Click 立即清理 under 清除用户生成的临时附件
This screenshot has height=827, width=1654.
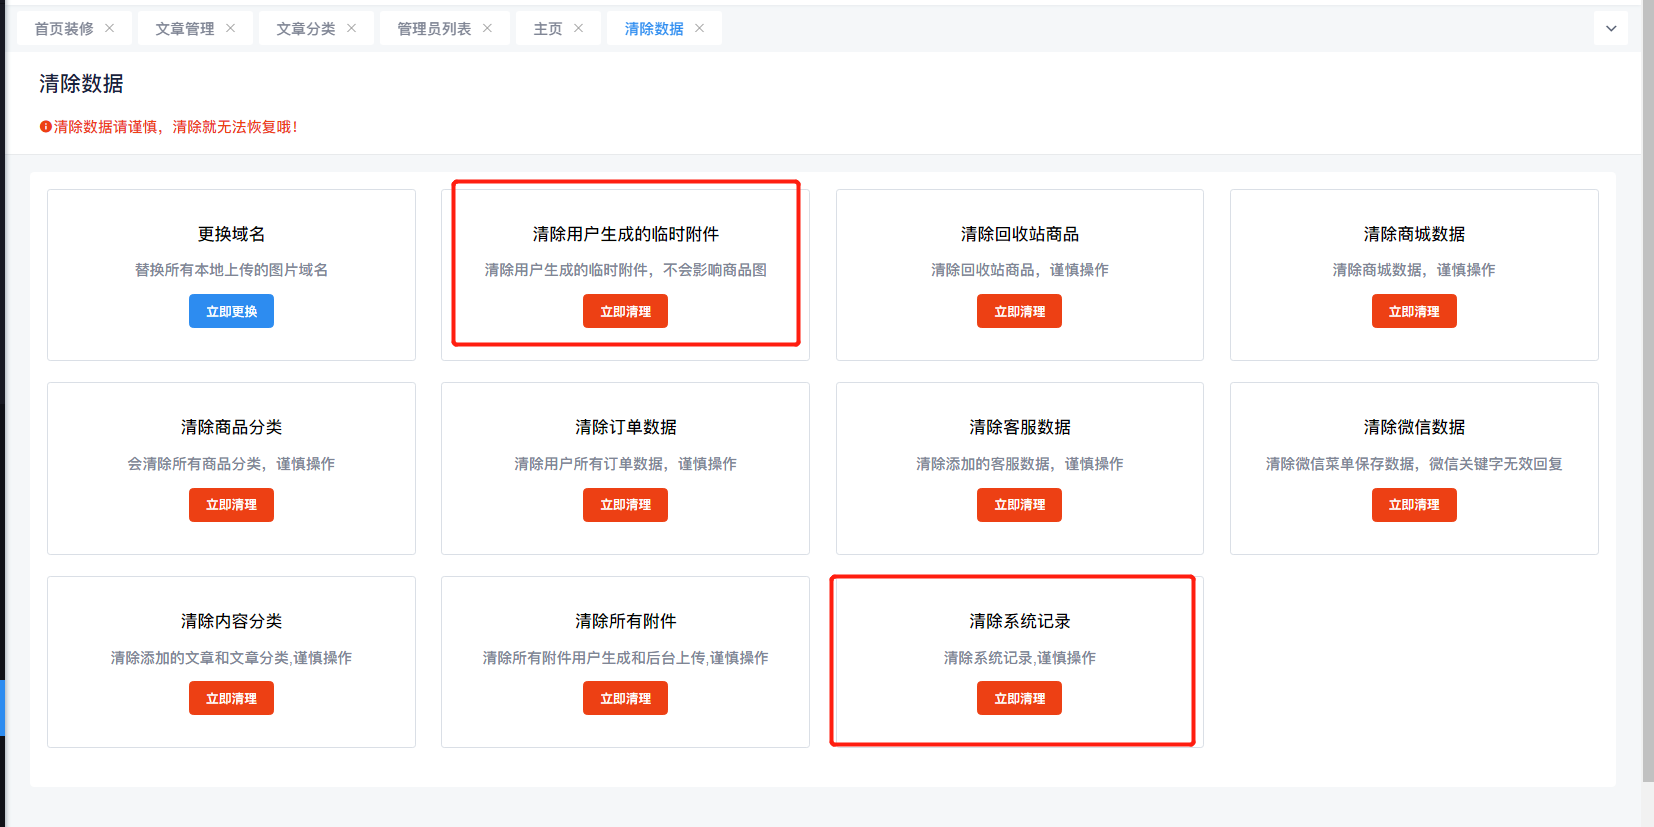tap(625, 311)
